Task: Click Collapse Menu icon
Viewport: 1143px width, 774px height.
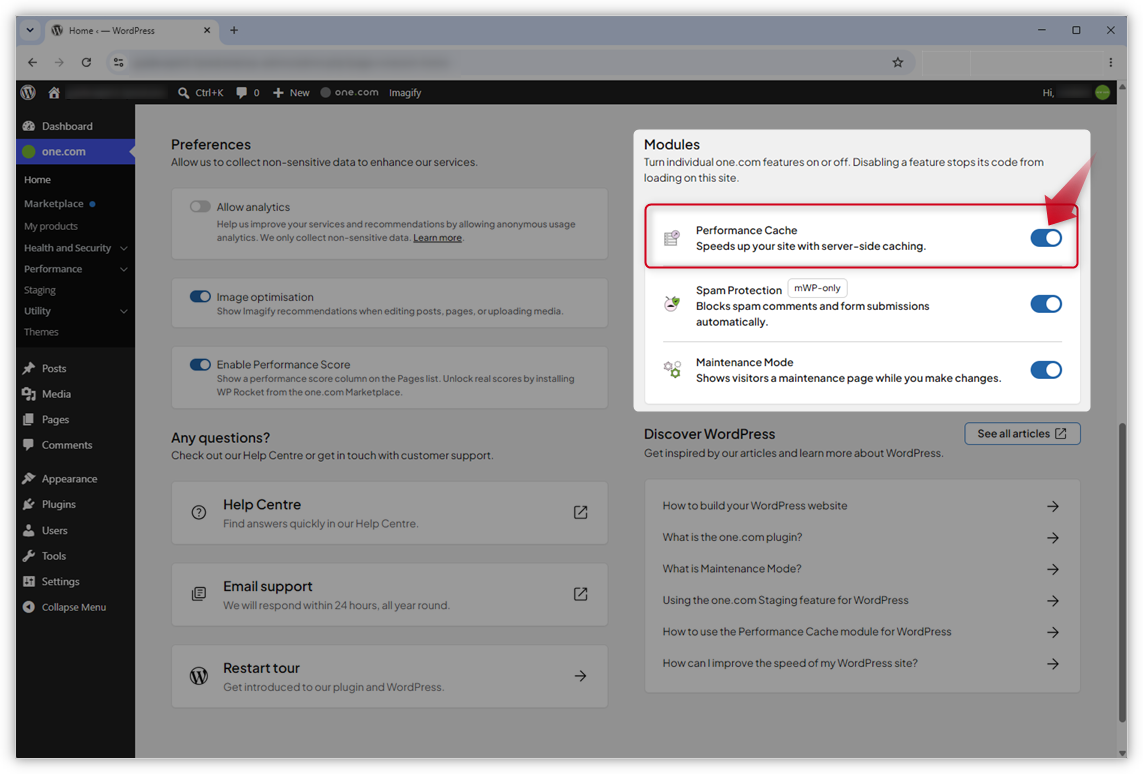Action: [28, 607]
